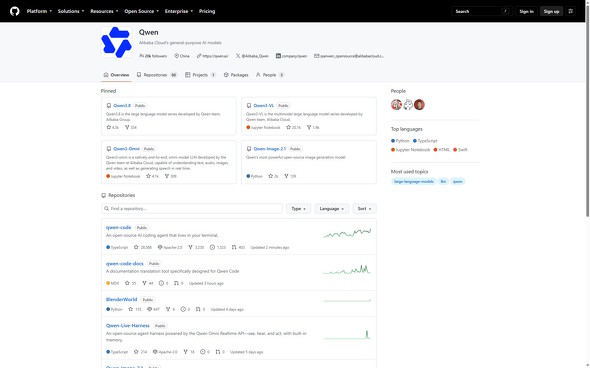590x368 pixels.
Task: Expand the Enterprise menu
Action: click(179, 11)
